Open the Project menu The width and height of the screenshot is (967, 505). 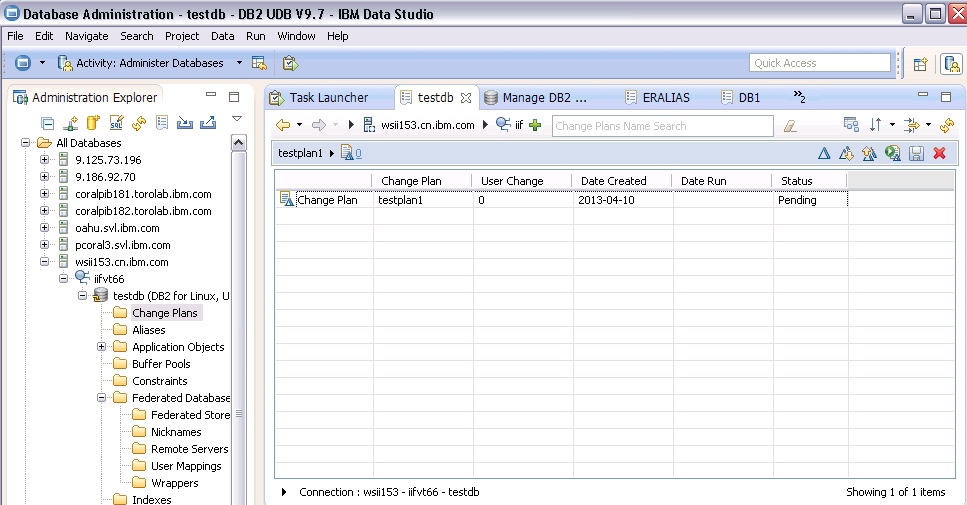[x=182, y=36]
